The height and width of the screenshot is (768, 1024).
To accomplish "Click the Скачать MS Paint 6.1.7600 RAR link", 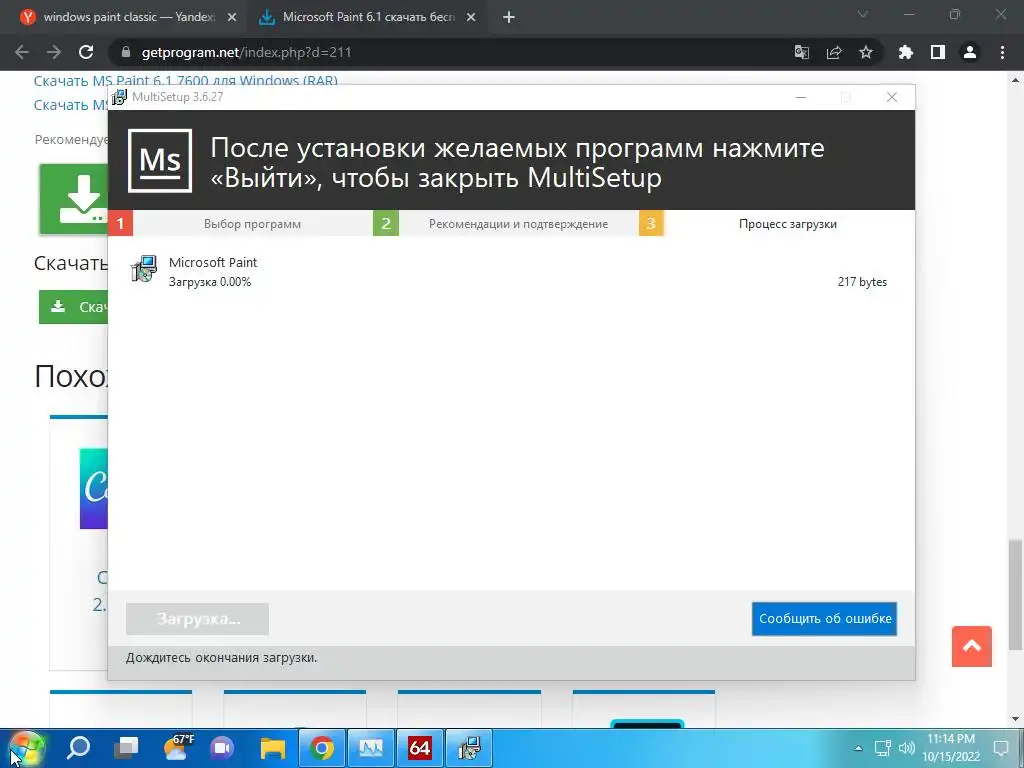I will 185,81.
